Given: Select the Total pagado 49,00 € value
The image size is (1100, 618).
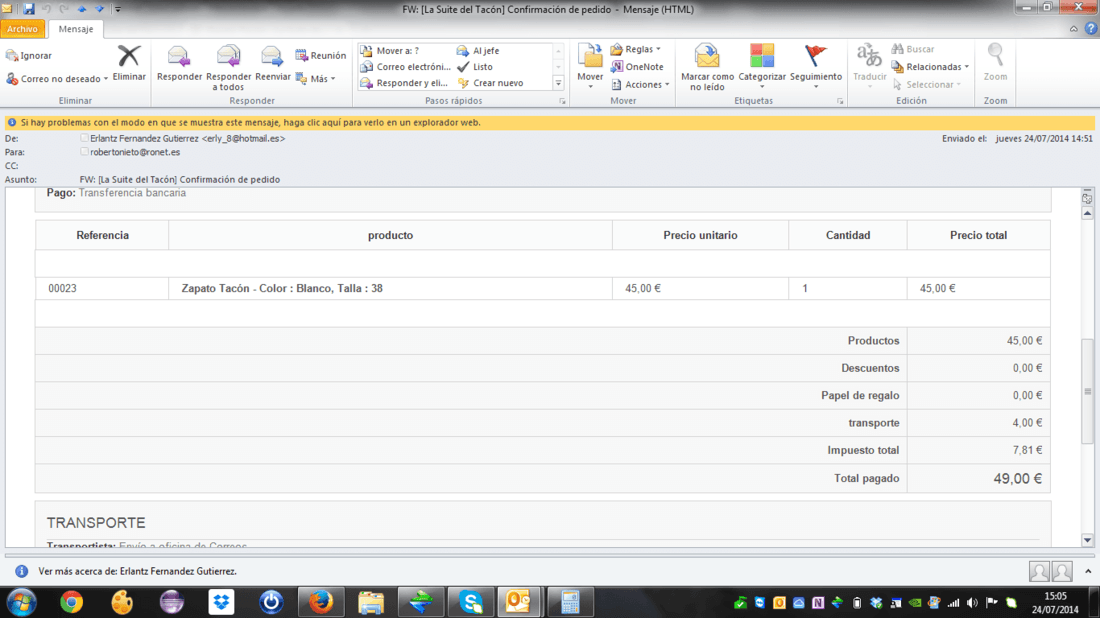Looking at the screenshot, I should click(x=1017, y=478).
